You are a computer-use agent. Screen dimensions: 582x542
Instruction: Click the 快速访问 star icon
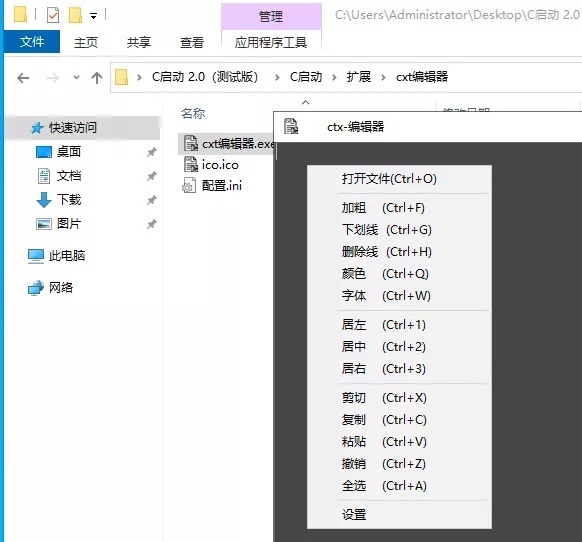[37, 128]
